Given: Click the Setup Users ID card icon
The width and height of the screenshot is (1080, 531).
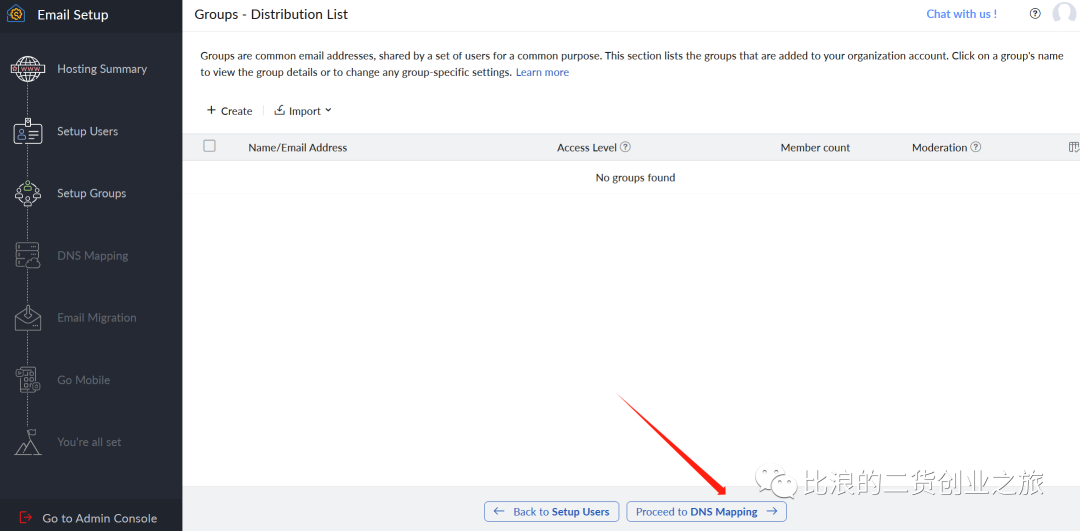Looking at the screenshot, I should point(27,132).
